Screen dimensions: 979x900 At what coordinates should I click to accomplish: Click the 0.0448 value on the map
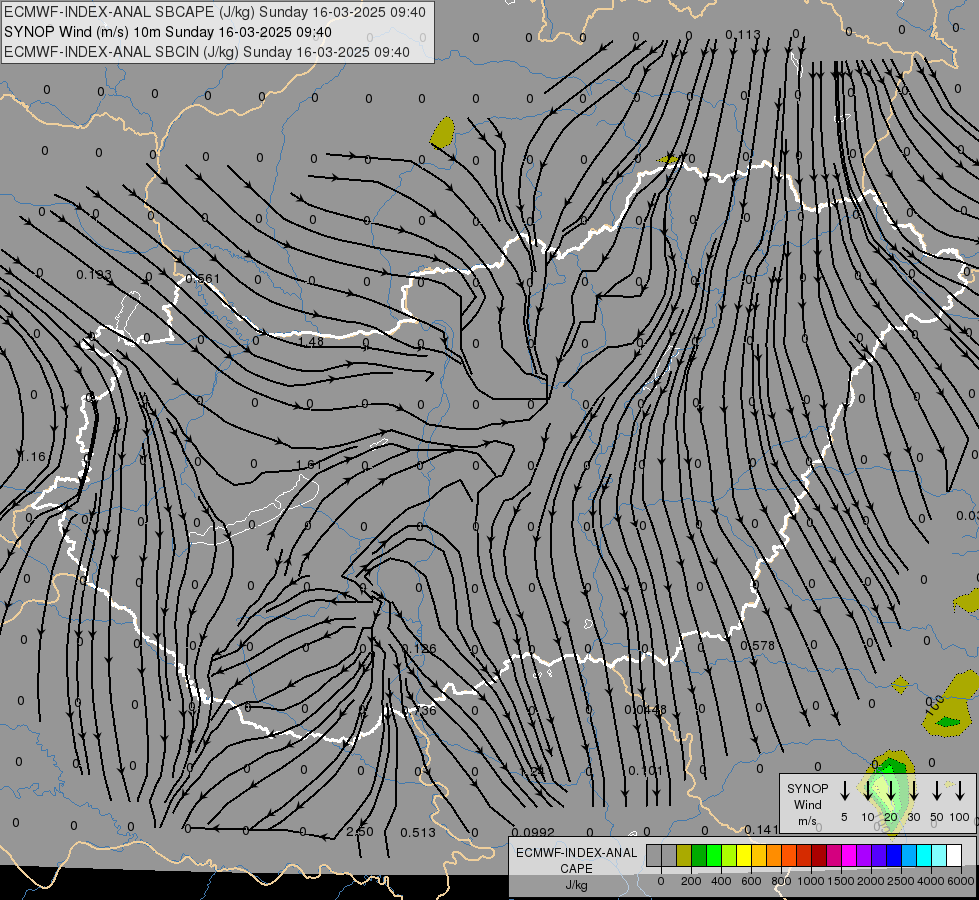pos(646,710)
